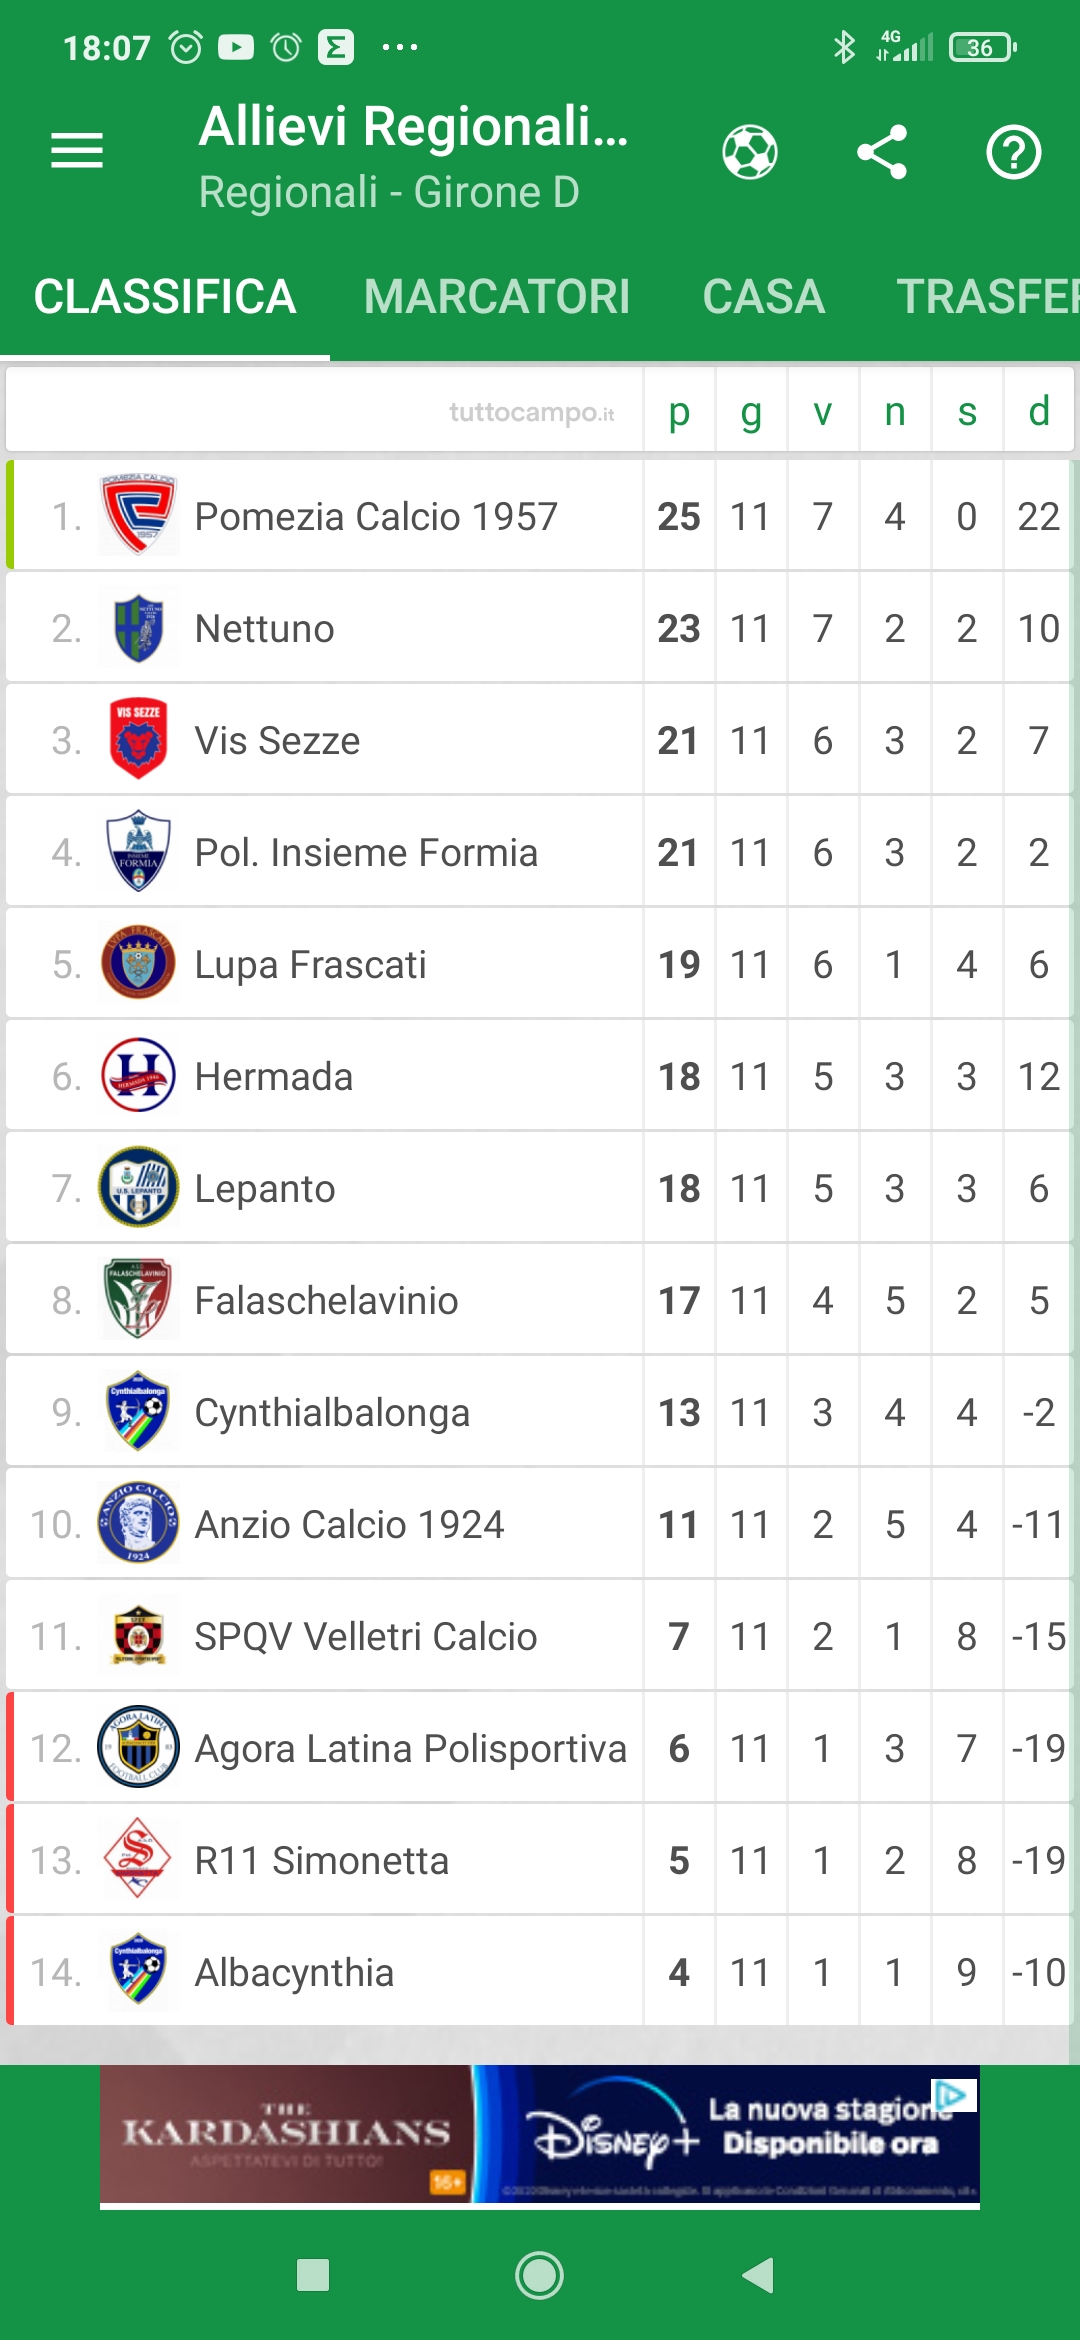This screenshot has width=1080, height=2340.
Task: Tap the goal difference column header d
Action: pyautogui.click(x=1039, y=412)
